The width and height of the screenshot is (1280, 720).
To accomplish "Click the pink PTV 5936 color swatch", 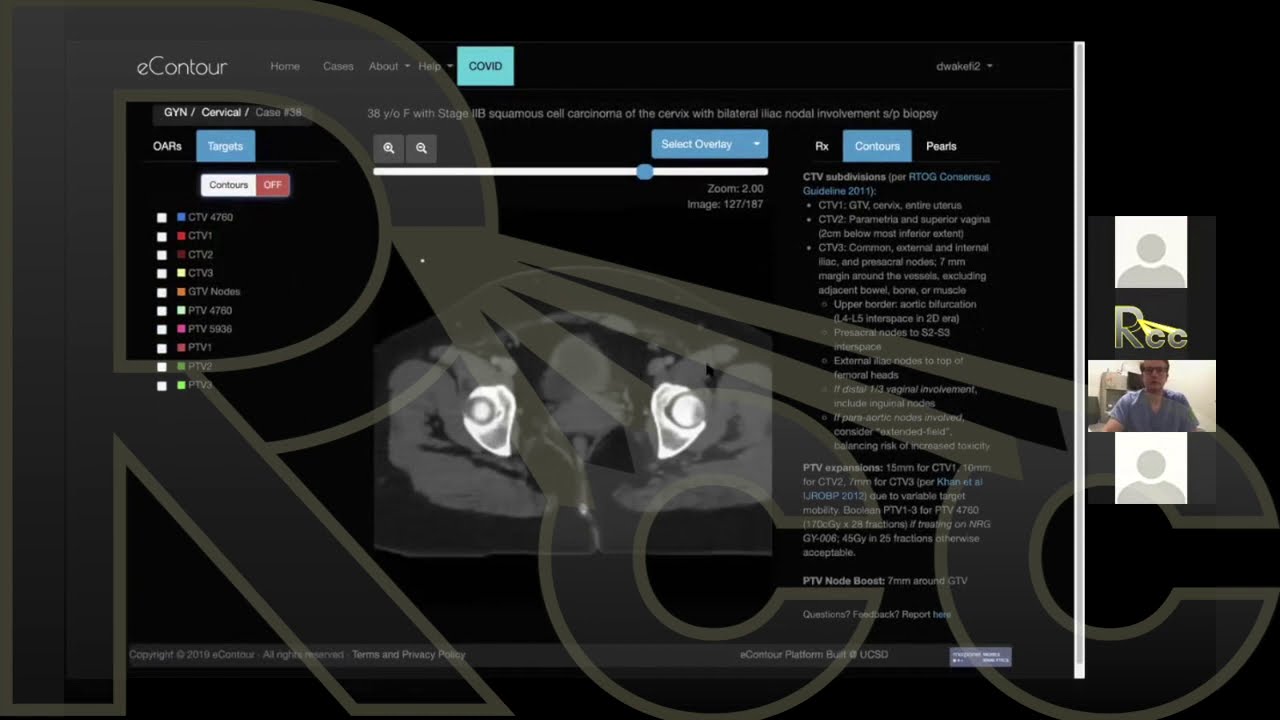I will (181, 329).
